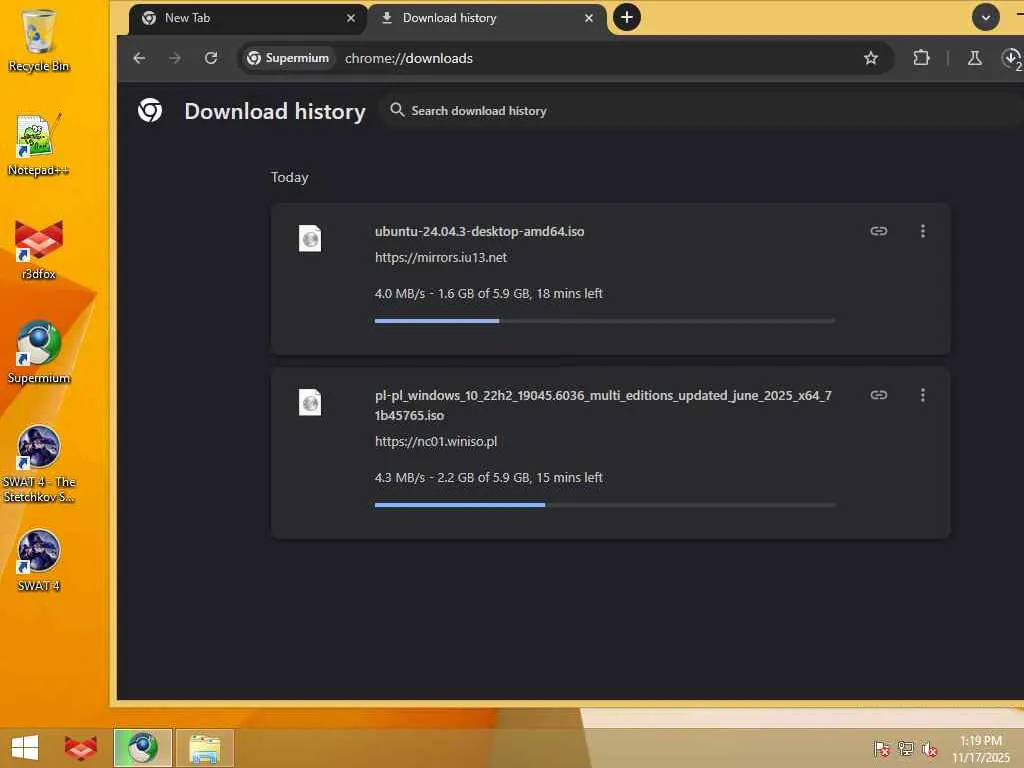1024x768 pixels.
Task: Copy download link for Windows 10 iso
Action: [878, 394]
